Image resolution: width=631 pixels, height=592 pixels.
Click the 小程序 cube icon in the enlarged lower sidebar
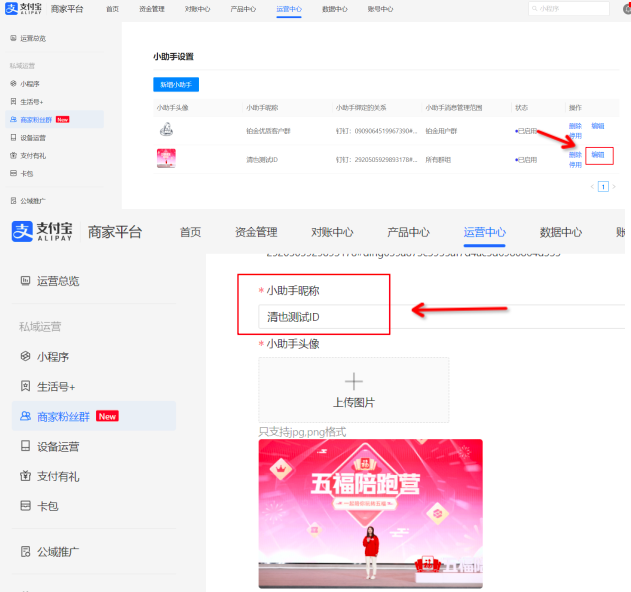(26, 356)
